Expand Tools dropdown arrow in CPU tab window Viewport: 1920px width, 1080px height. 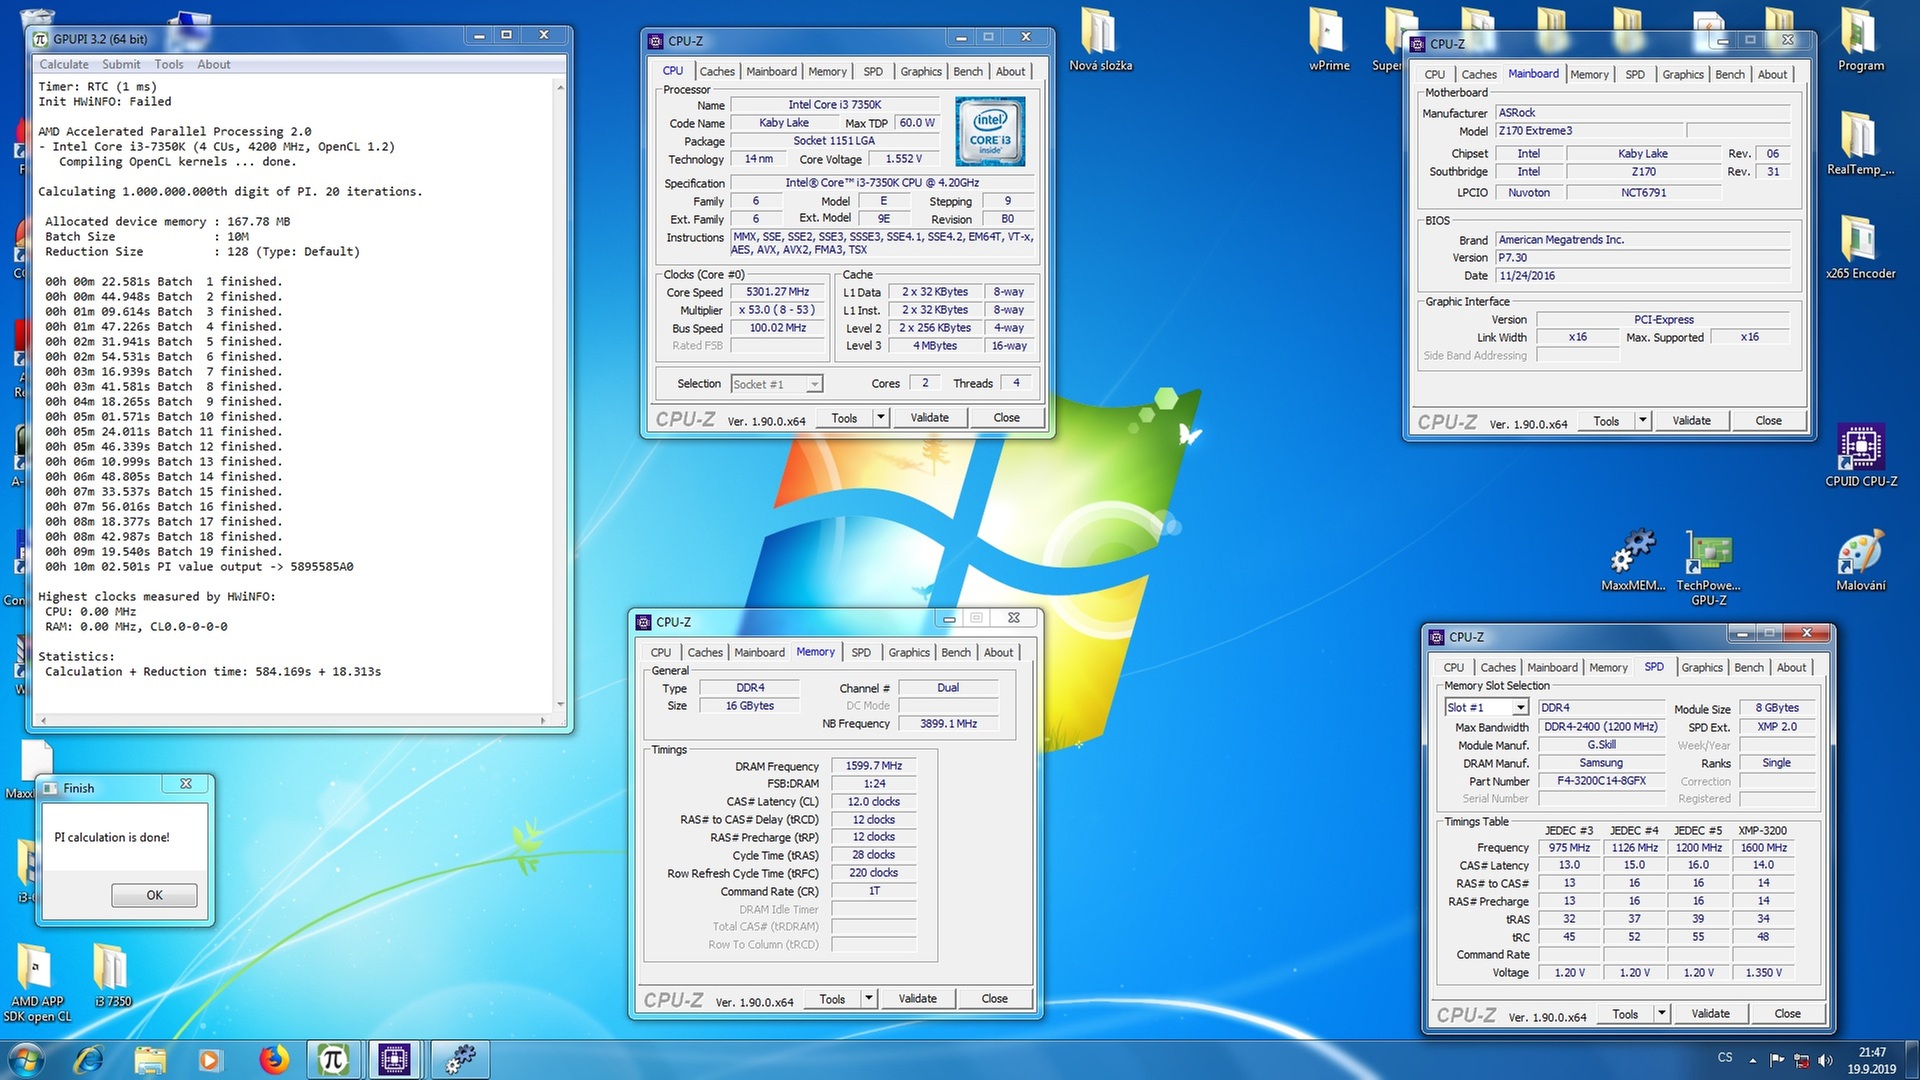tap(881, 418)
